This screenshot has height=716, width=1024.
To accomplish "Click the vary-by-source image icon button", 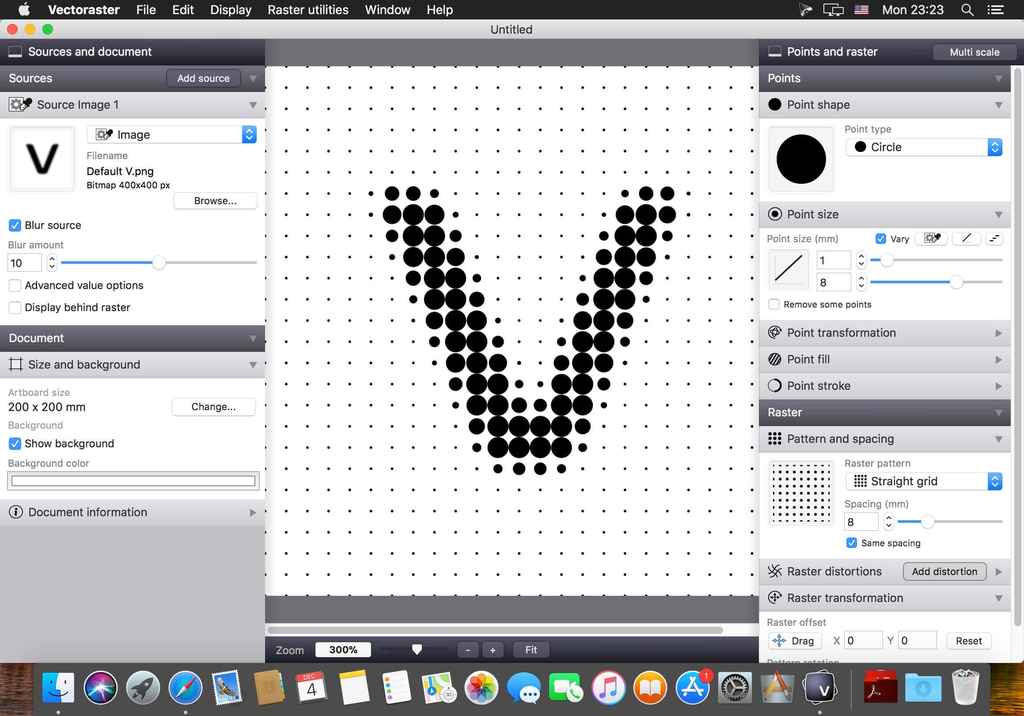I will (x=930, y=239).
